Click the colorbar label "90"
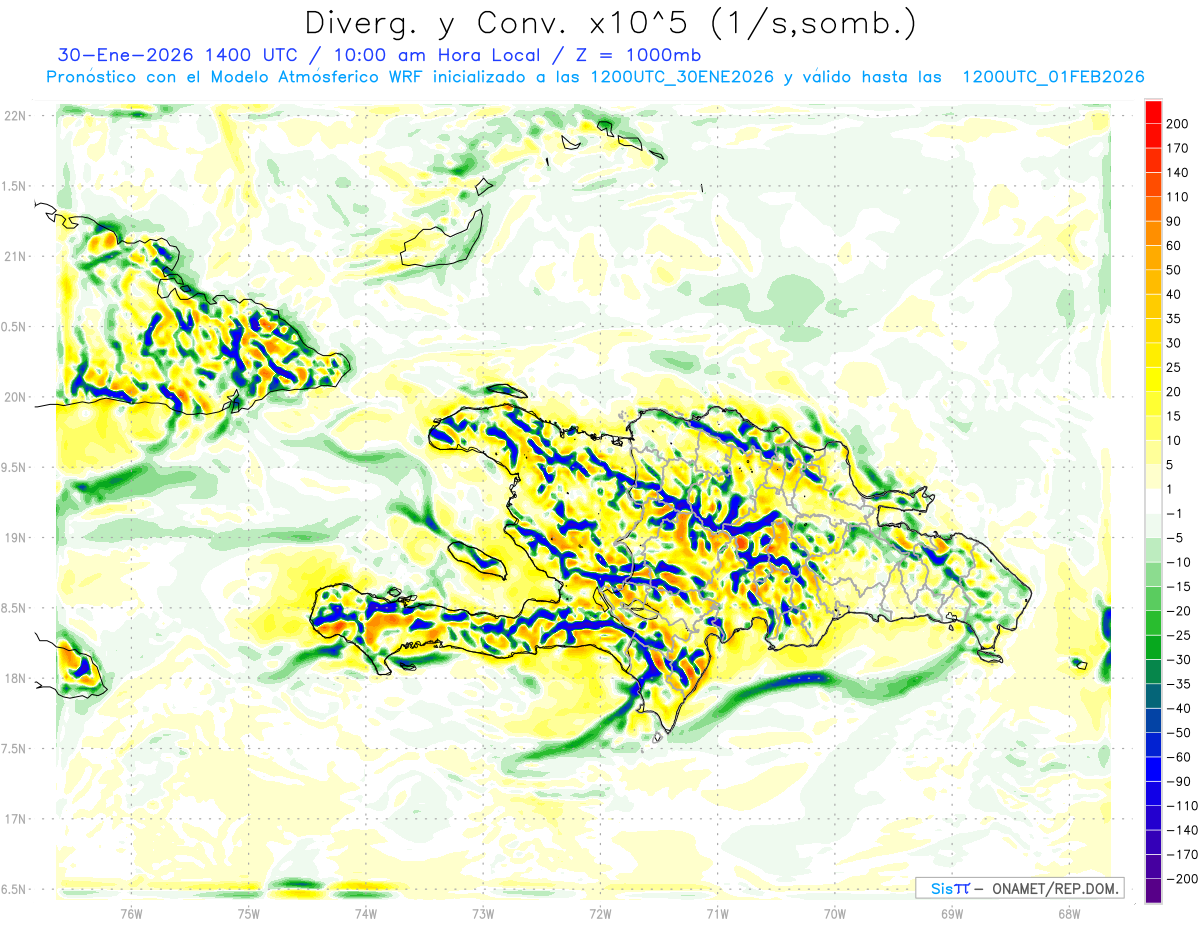1200x927 pixels. point(1174,221)
